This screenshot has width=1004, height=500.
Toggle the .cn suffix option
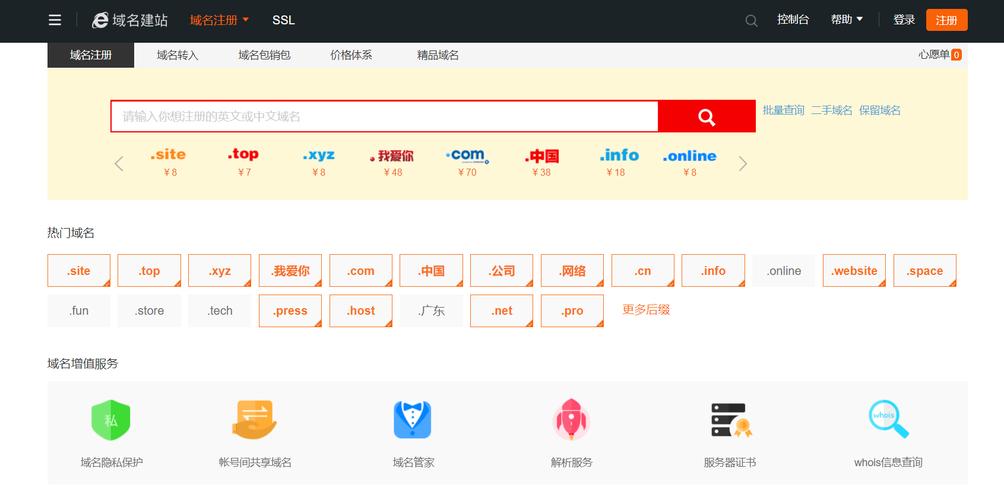pos(643,271)
